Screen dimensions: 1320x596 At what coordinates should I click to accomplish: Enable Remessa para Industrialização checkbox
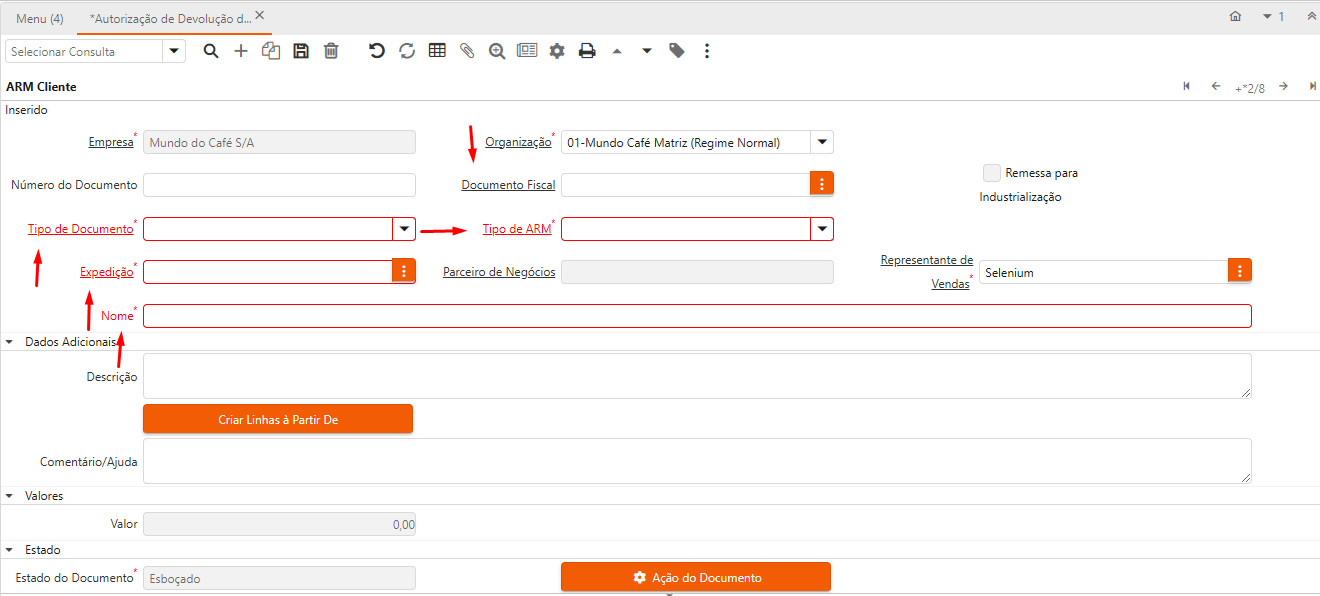[x=991, y=173]
